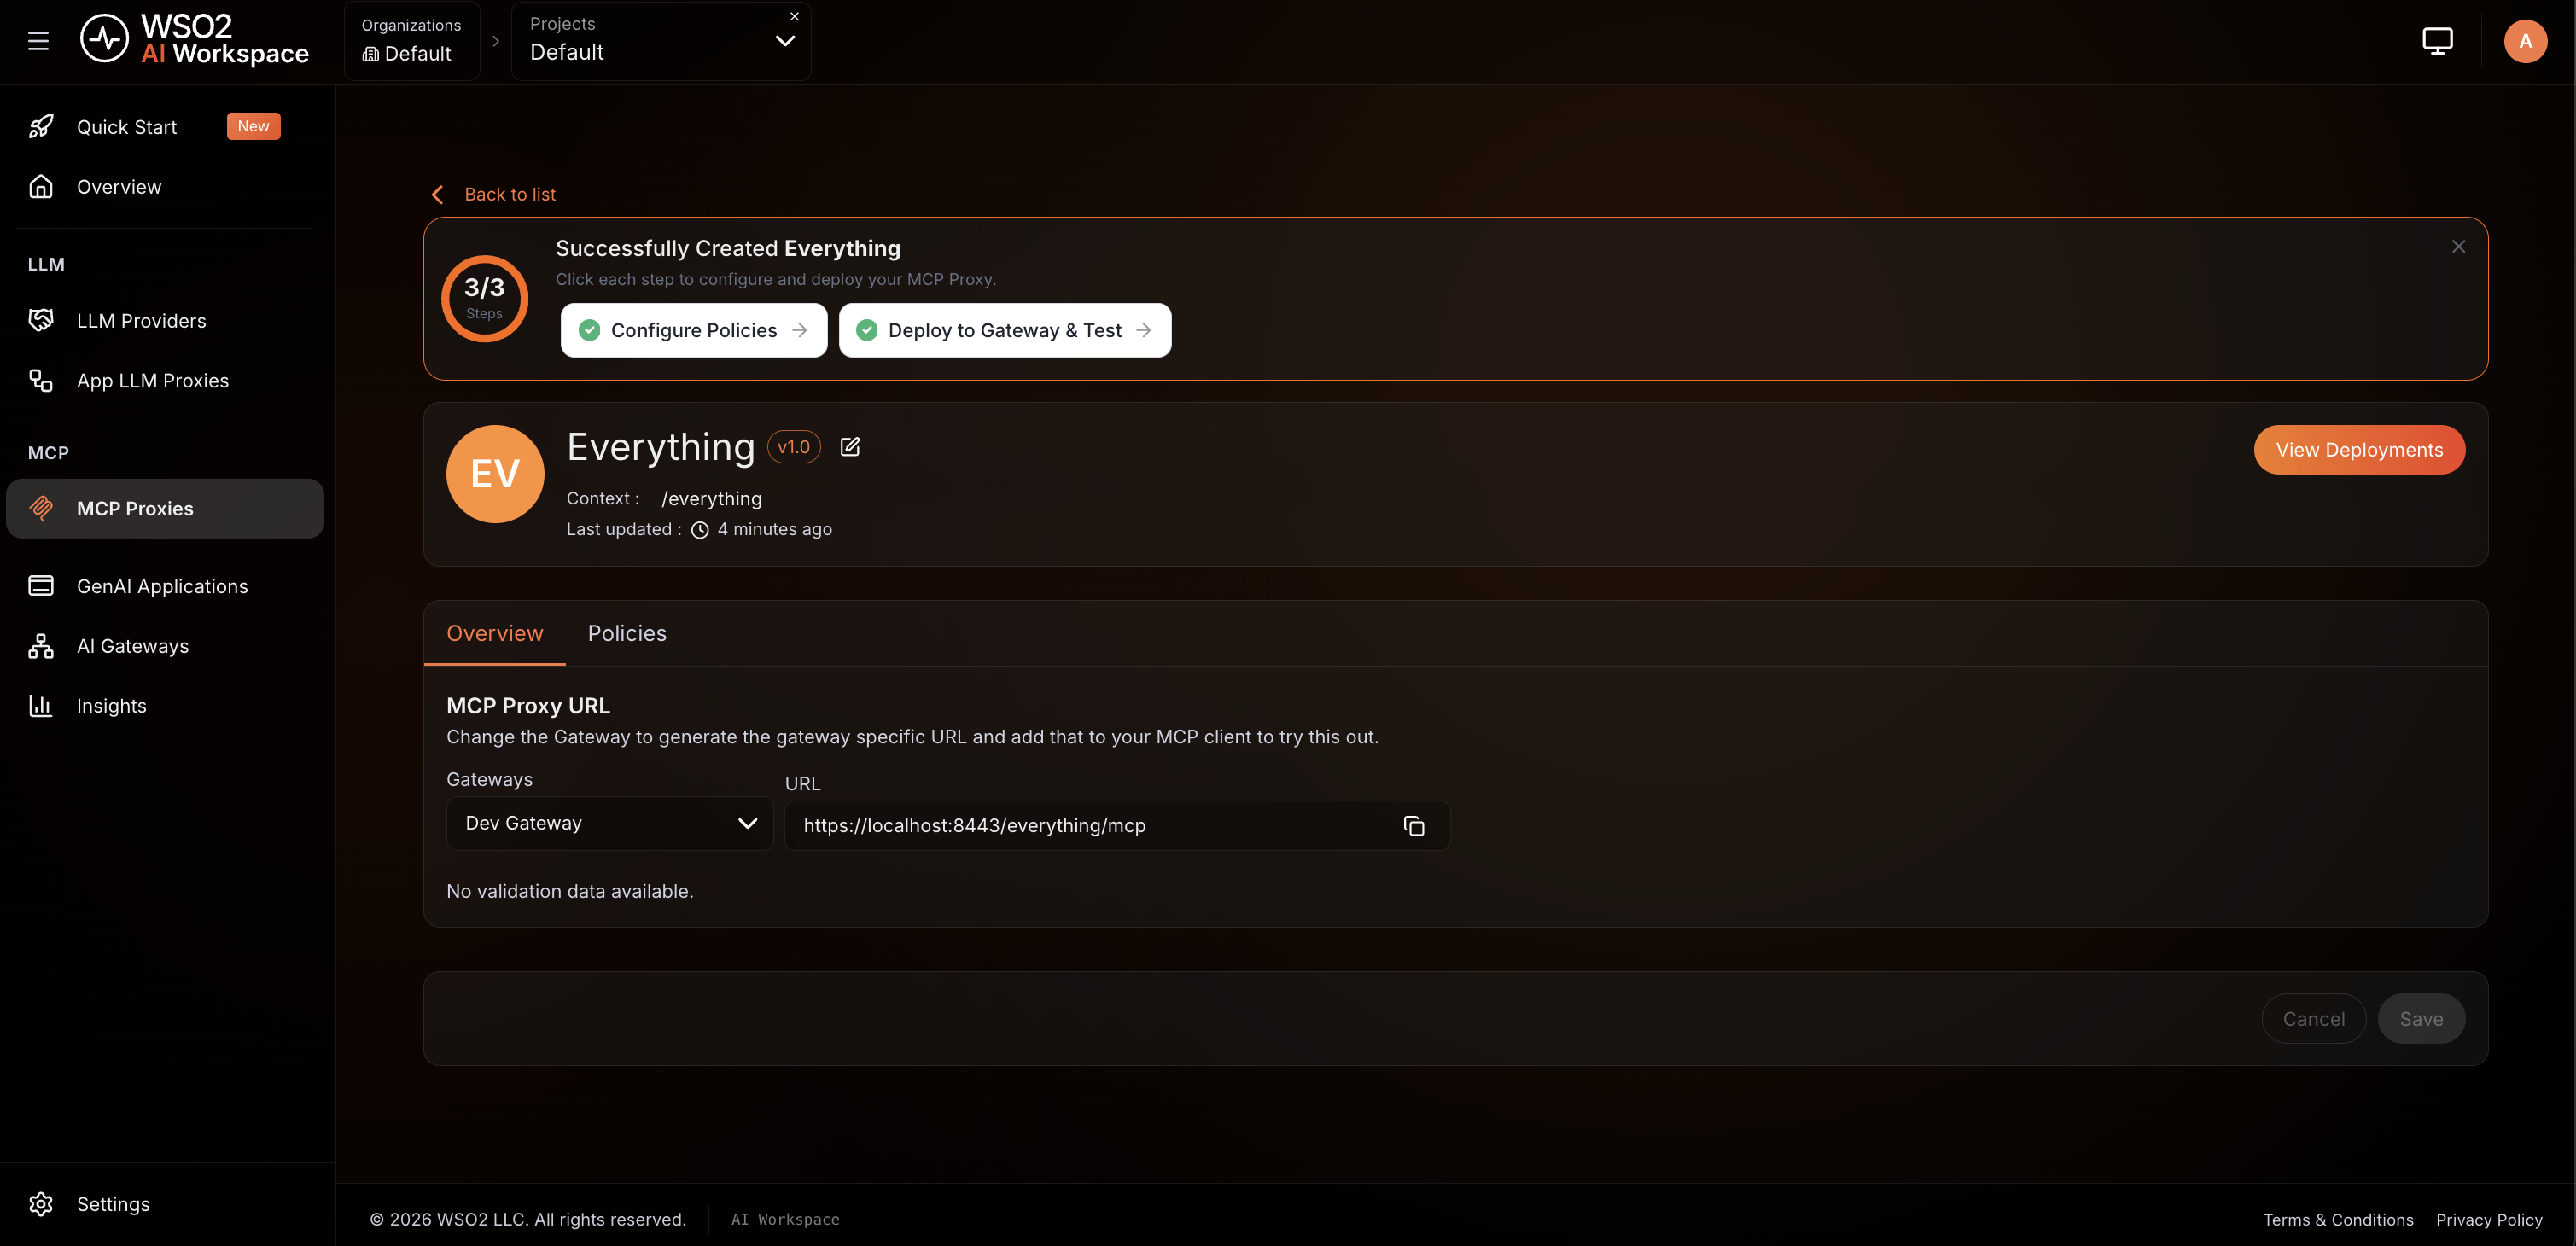The image size is (2576, 1246).
Task: Click the GenAI Applications card icon
Action: pyautogui.click(x=41, y=586)
